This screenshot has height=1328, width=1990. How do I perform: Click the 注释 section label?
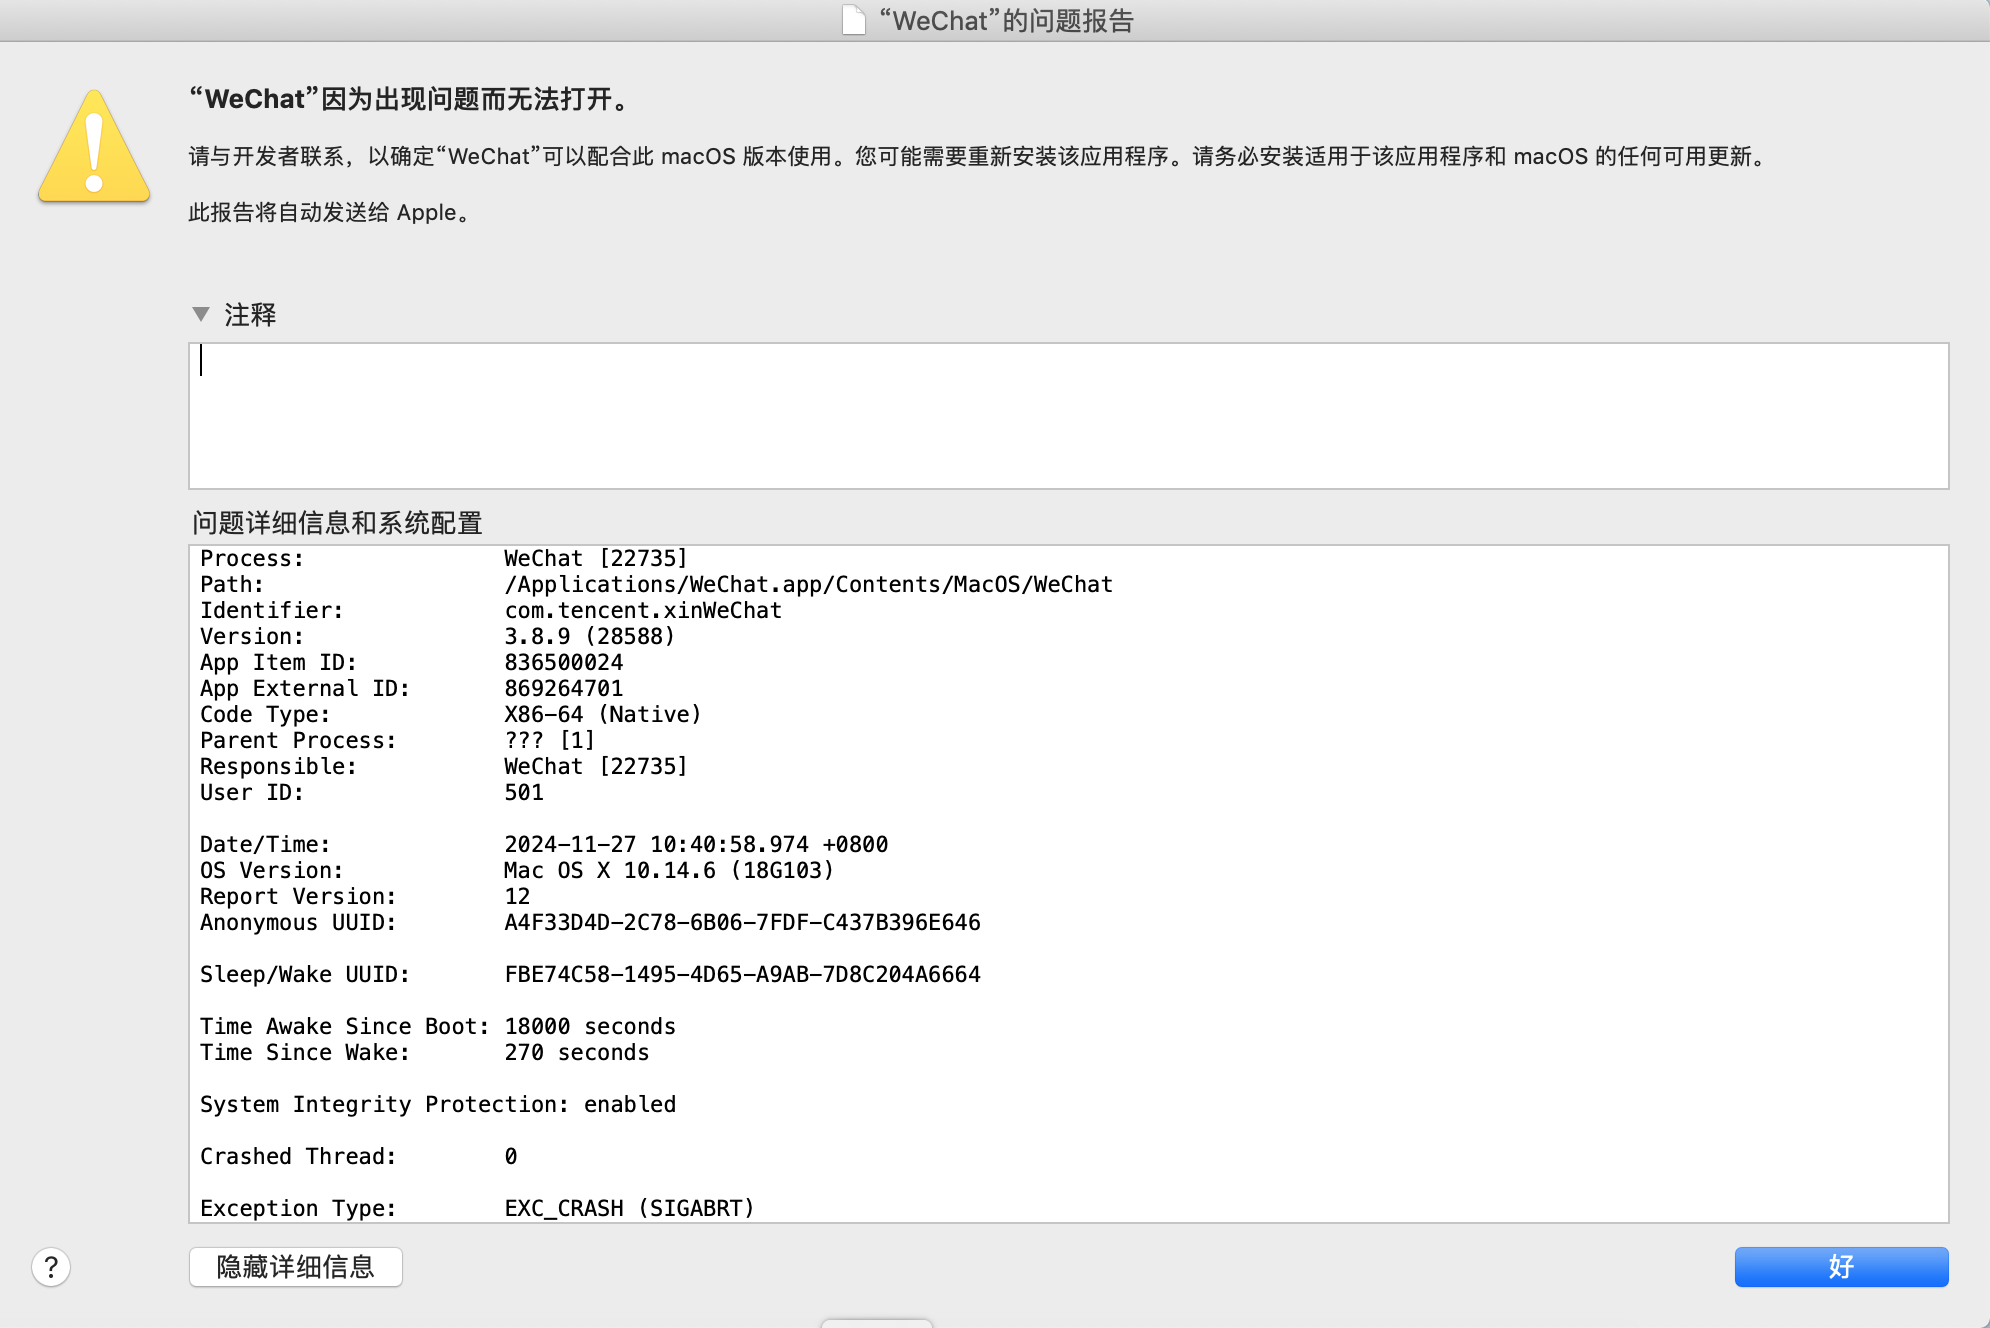coord(250,315)
